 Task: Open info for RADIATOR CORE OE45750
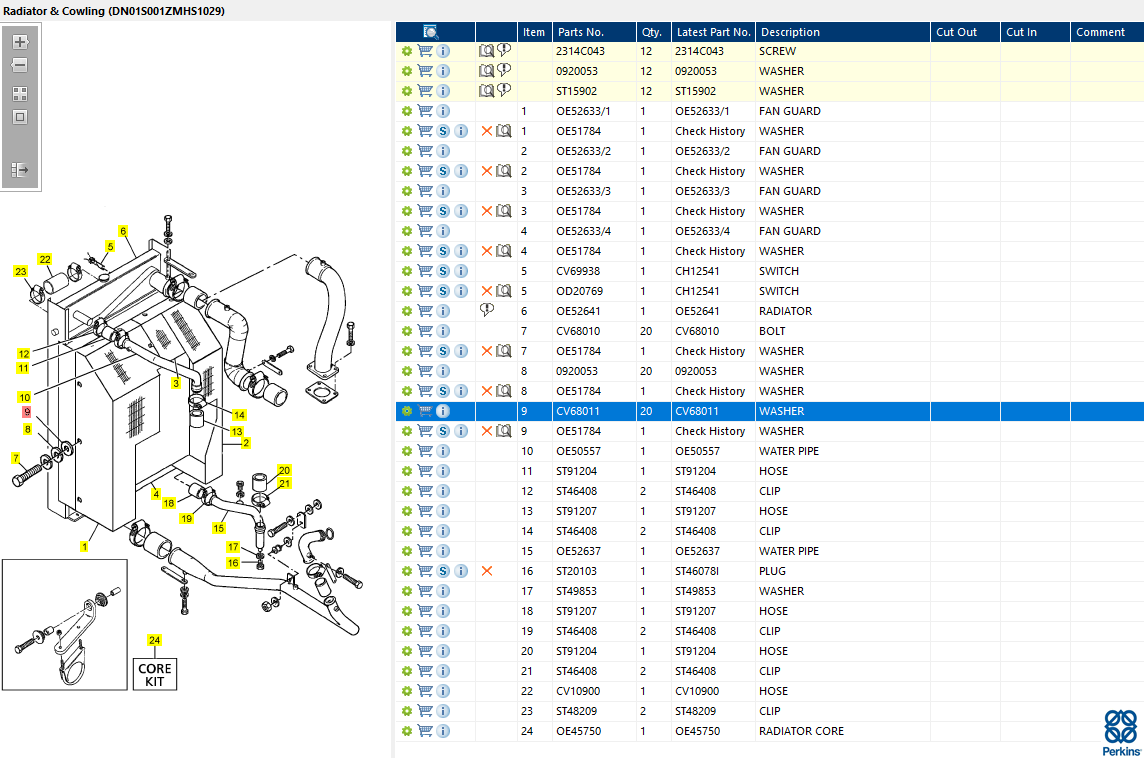(443, 731)
